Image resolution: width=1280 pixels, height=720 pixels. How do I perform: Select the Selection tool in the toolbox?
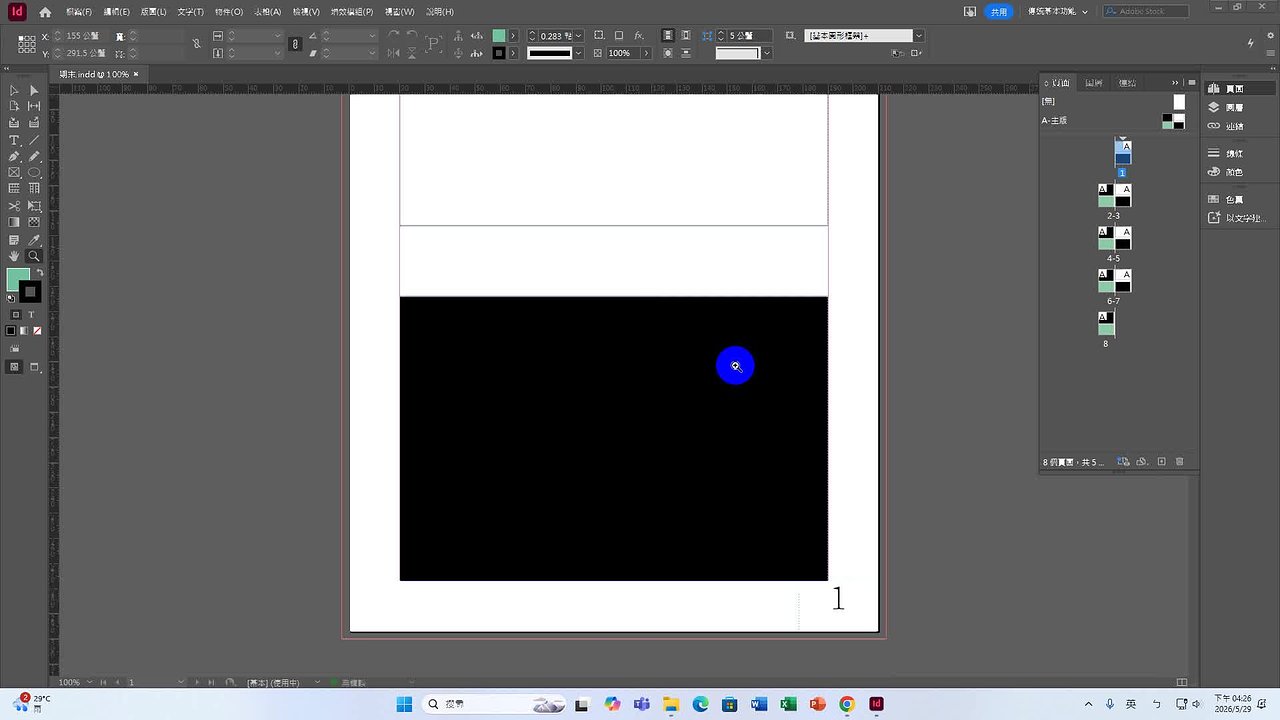(x=14, y=90)
